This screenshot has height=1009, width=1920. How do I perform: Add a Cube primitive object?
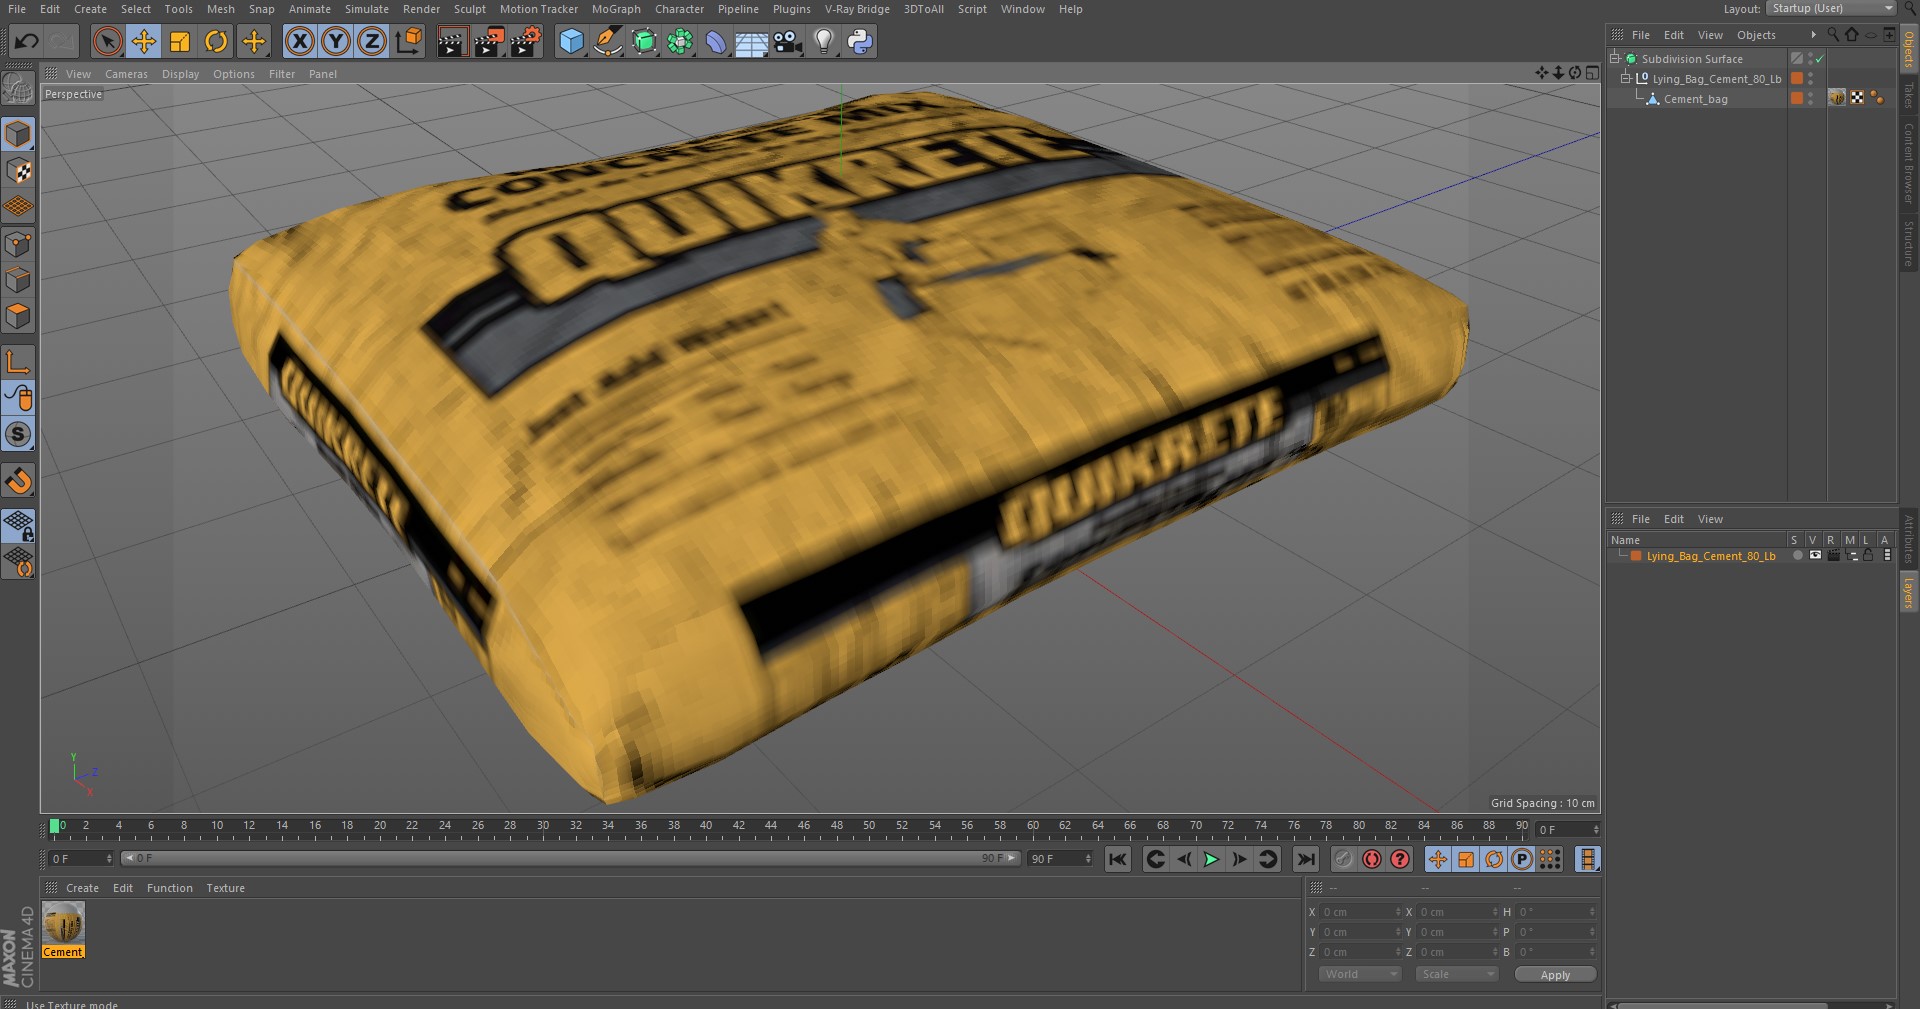click(571, 41)
